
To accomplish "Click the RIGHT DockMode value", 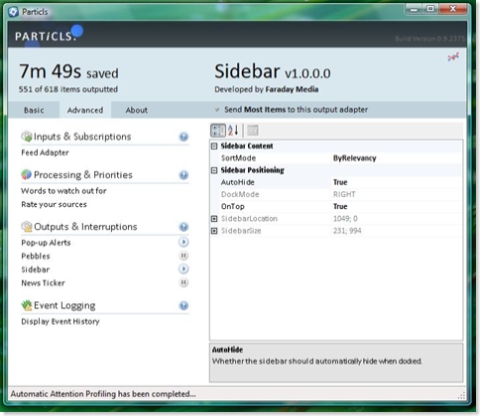I will [x=344, y=194].
